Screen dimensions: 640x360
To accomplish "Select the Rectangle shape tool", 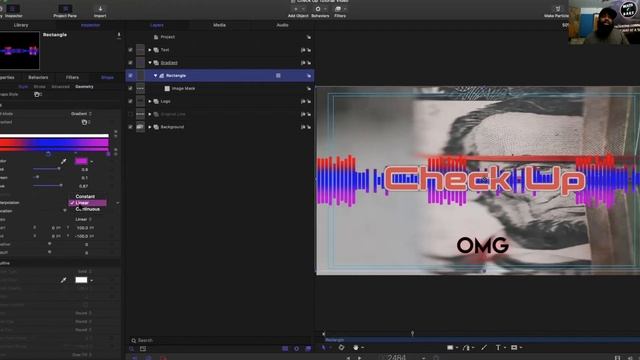I will tap(450, 348).
